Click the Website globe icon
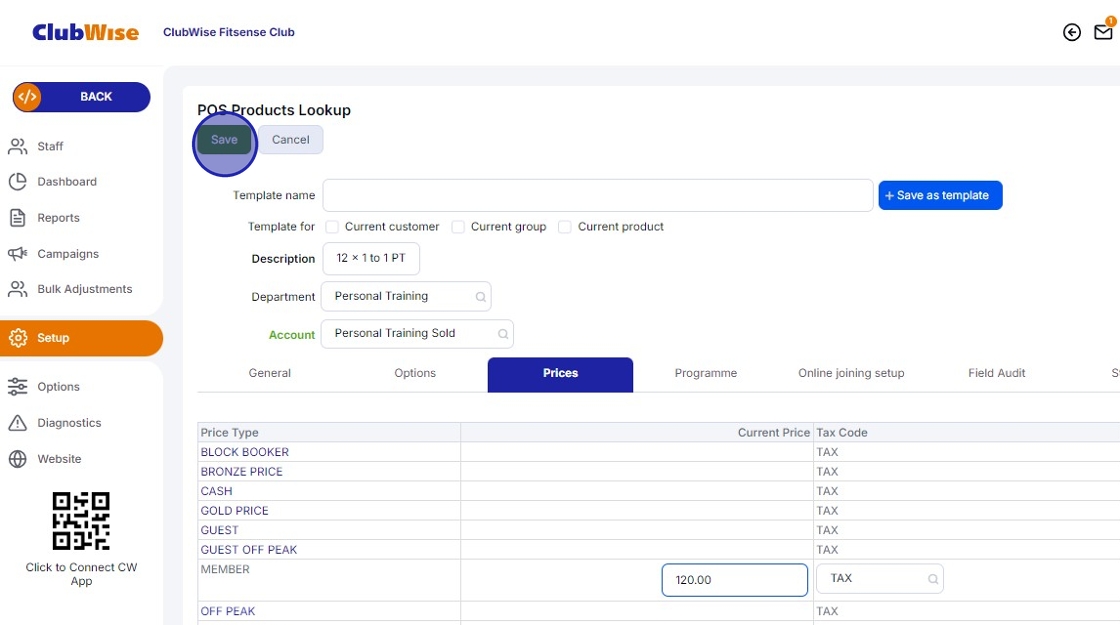The height and width of the screenshot is (625, 1120). [x=18, y=459]
